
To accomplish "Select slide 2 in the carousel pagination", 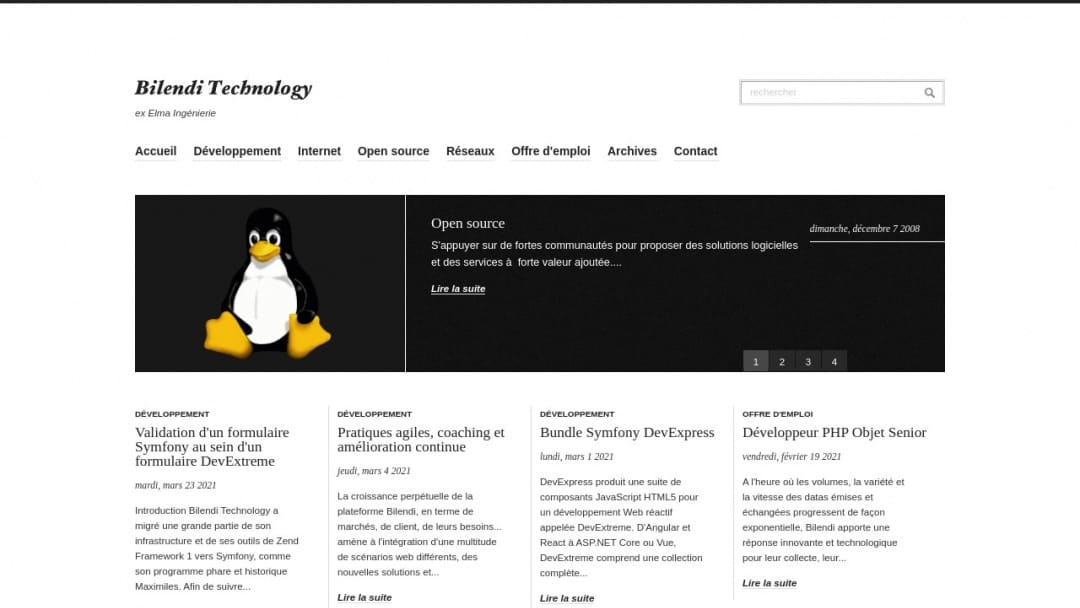I will pyautogui.click(x=782, y=361).
